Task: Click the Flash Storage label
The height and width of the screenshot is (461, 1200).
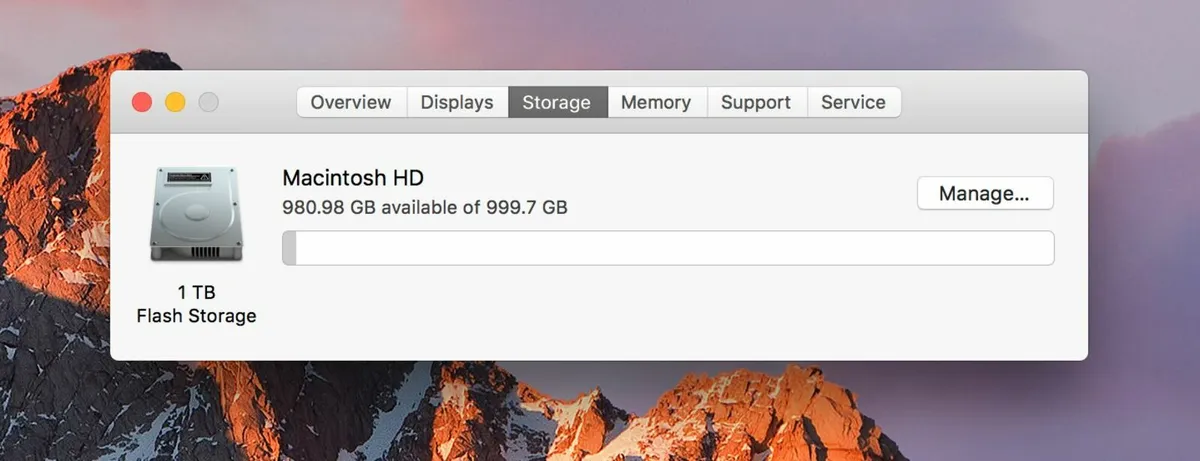Action: 196,316
